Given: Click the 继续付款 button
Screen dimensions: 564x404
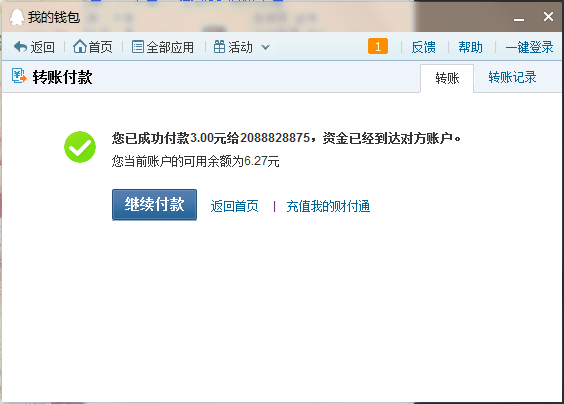Looking at the screenshot, I should pos(154,204).
